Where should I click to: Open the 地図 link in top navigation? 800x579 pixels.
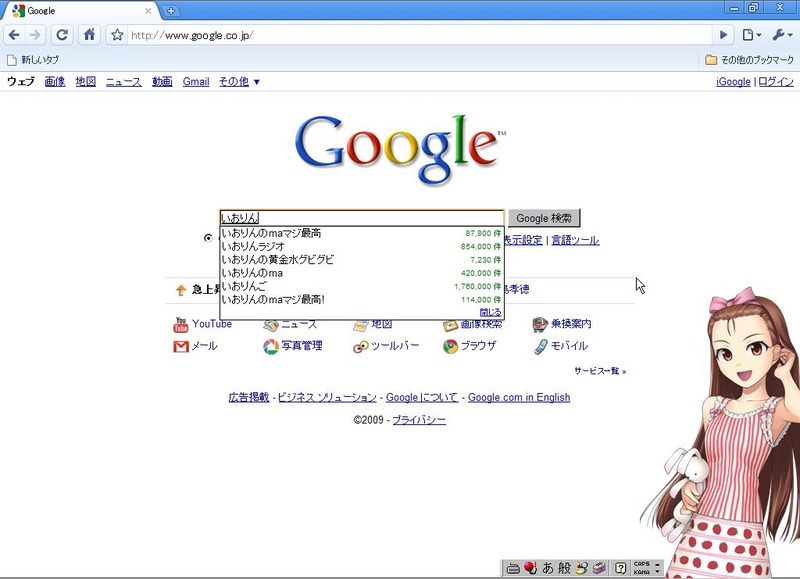click(86, 82)
